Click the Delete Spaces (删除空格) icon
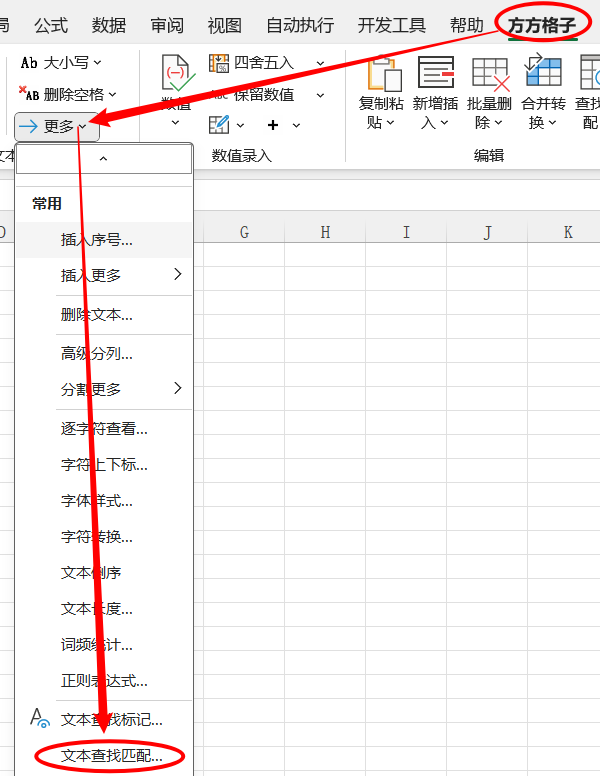The width and height of the screenshot is (600, 776). click(30, 95)
